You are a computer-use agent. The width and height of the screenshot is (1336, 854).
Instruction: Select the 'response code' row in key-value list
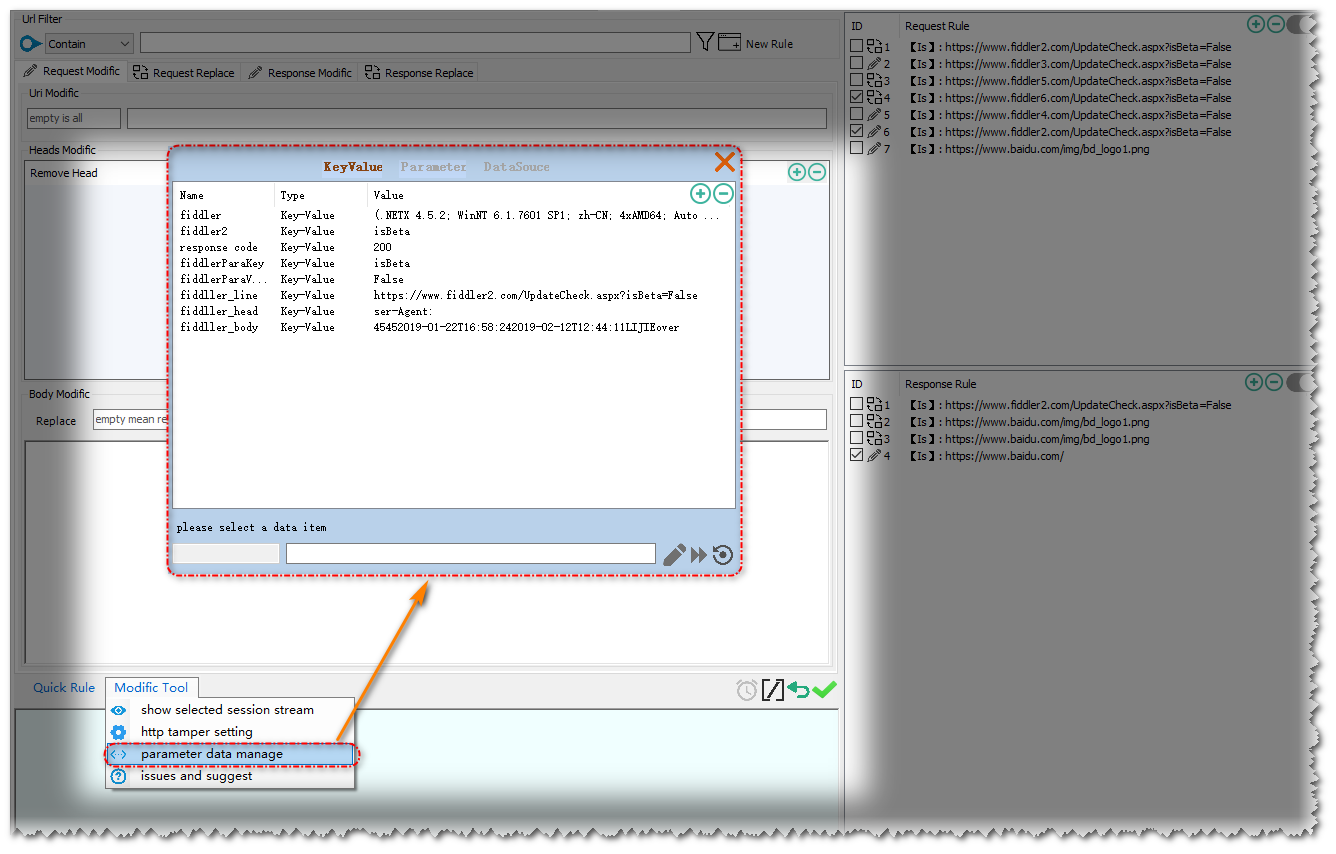click(x=454, y=247)
